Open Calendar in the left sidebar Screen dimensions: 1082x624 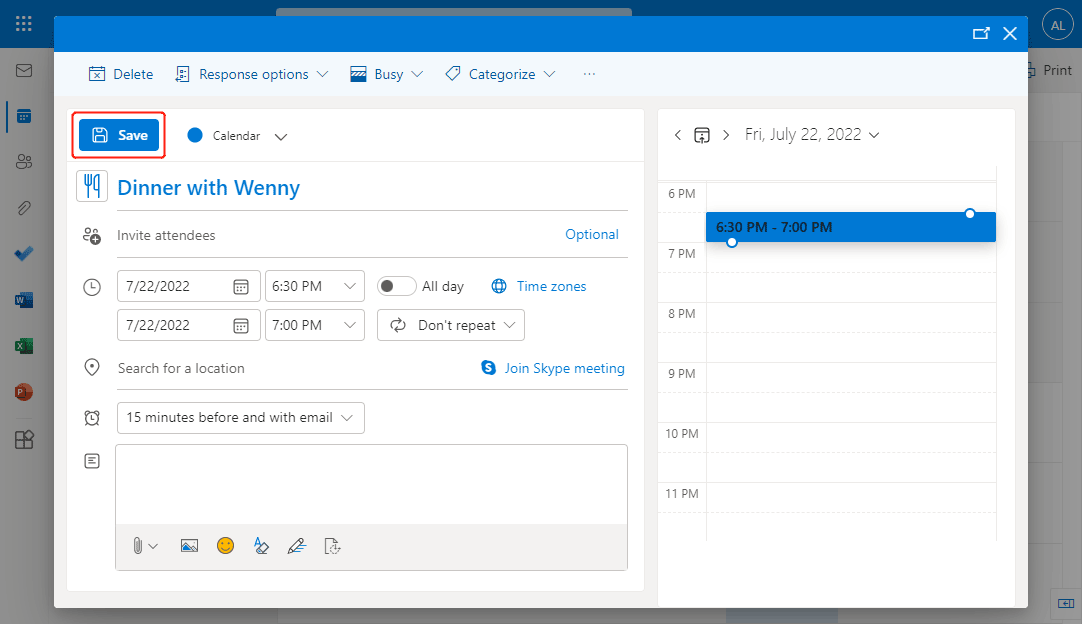[24, 116]
